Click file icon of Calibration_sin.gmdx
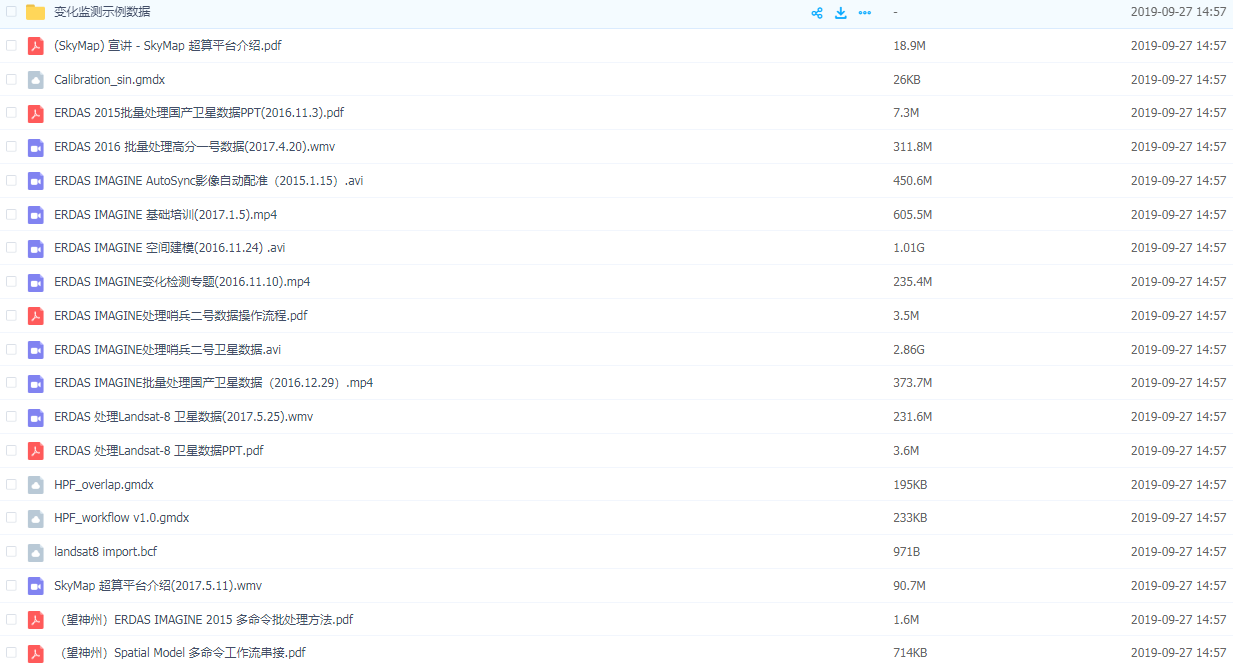The image size is (1233, 669). pyautogui.click(x=36, y=79)
